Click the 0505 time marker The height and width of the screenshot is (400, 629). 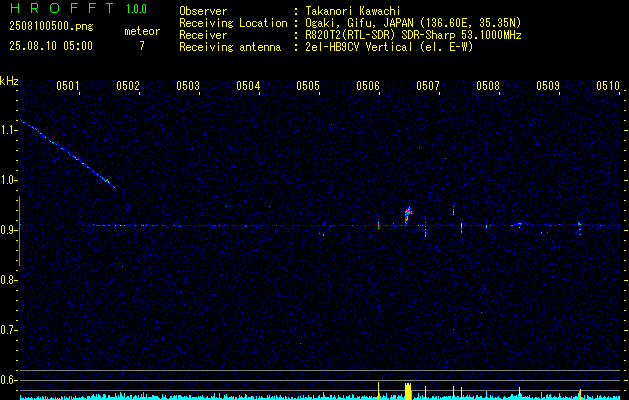(x=308, y=86)
